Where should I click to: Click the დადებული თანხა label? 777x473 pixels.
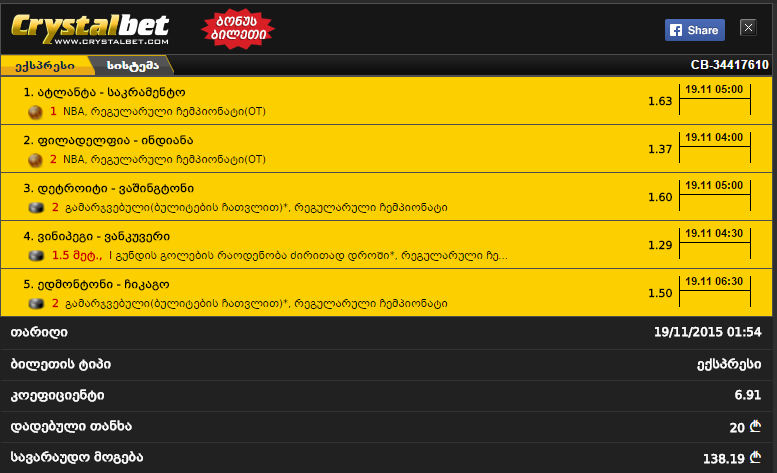(71, 426)
